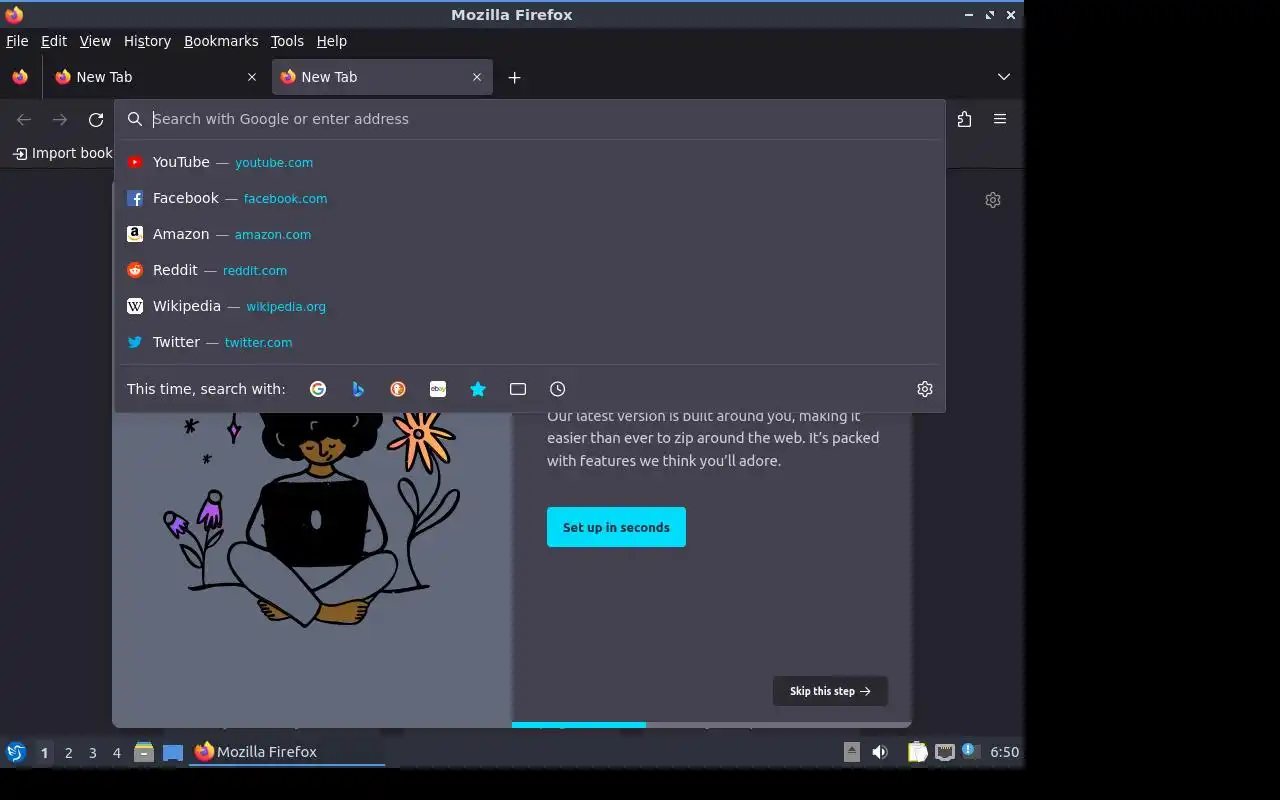Open the network tray icon
Screen dimensions: 1280x800
(945, 752)
